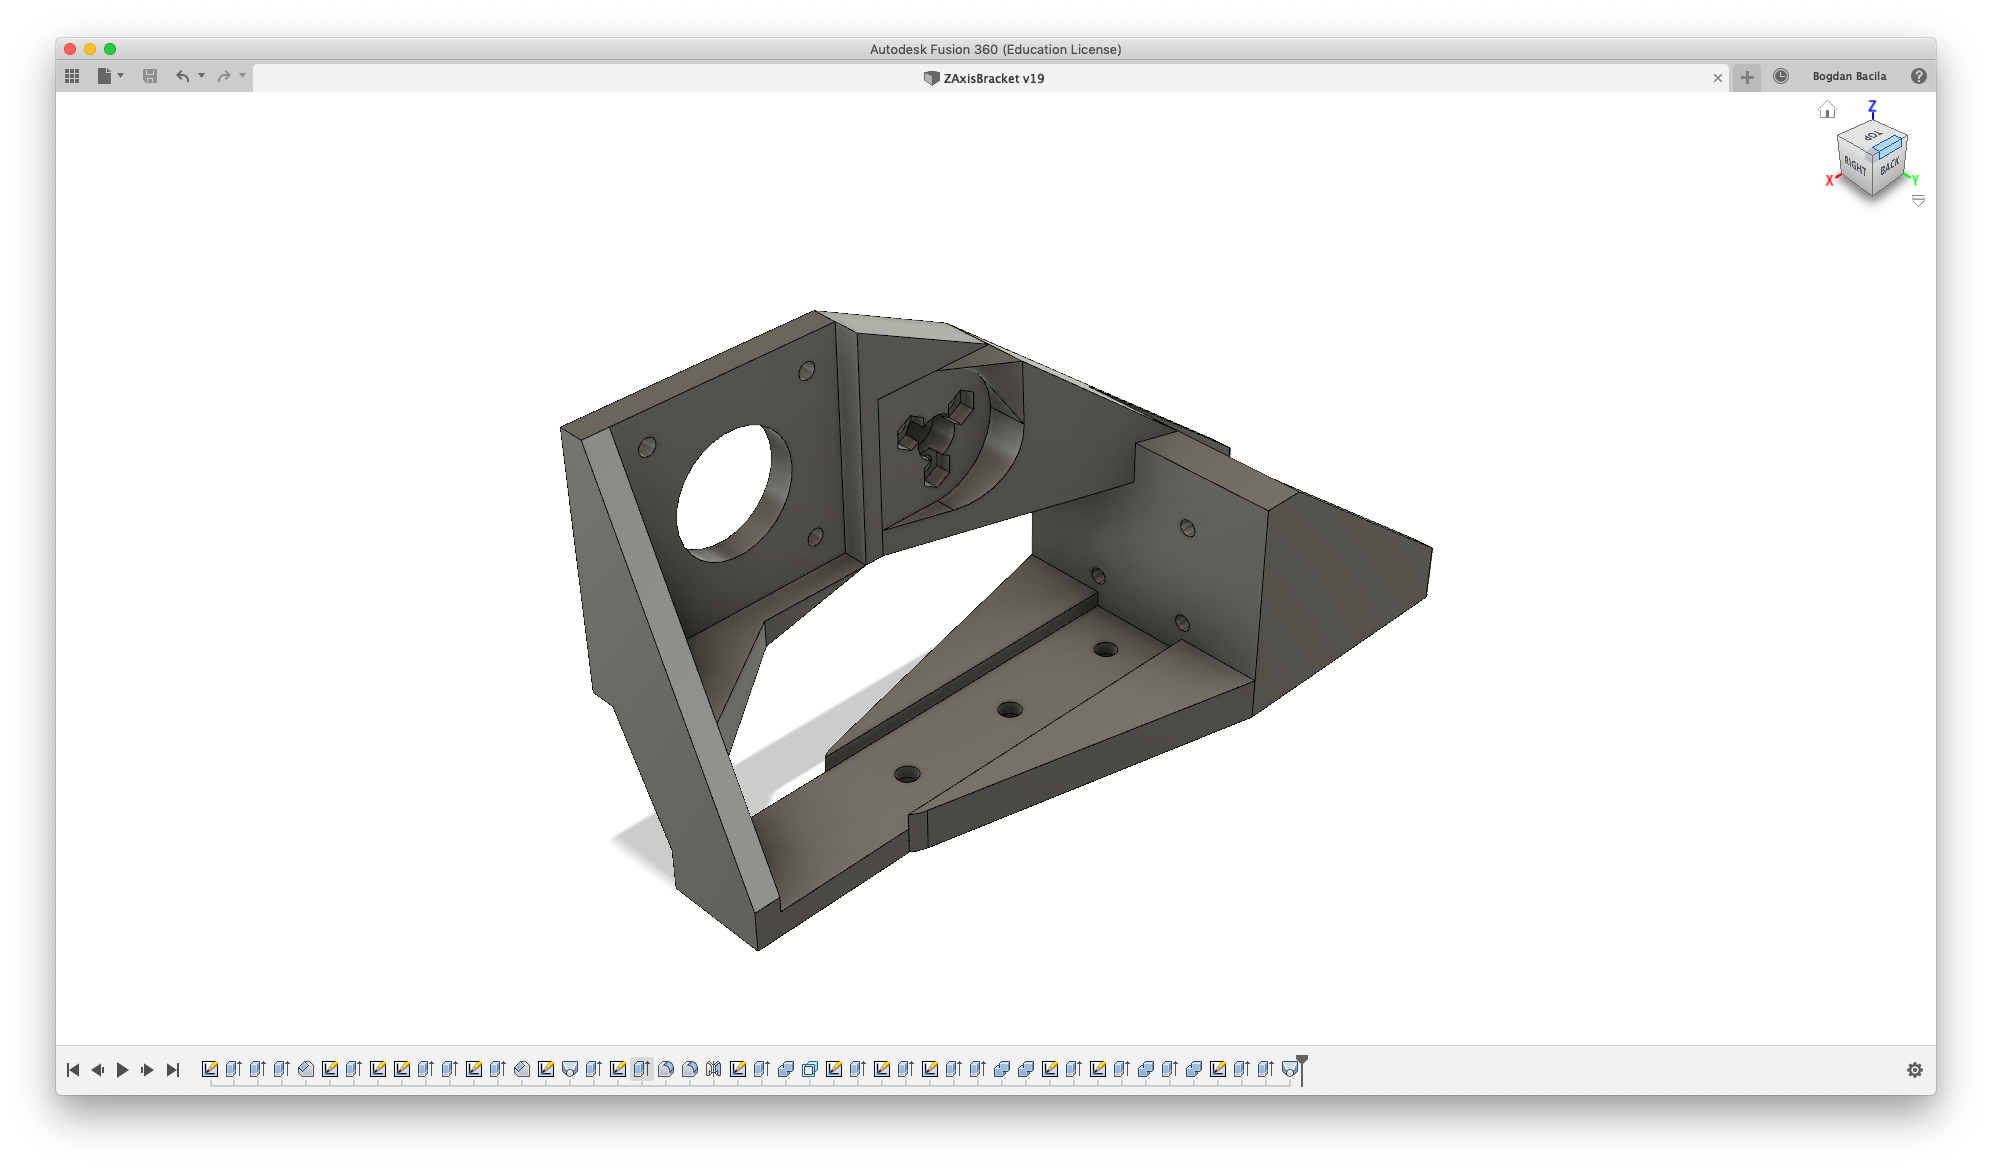Expand the redo history dropdown arrow
Screen dimensions: 1992x1169
pos(242,76)
